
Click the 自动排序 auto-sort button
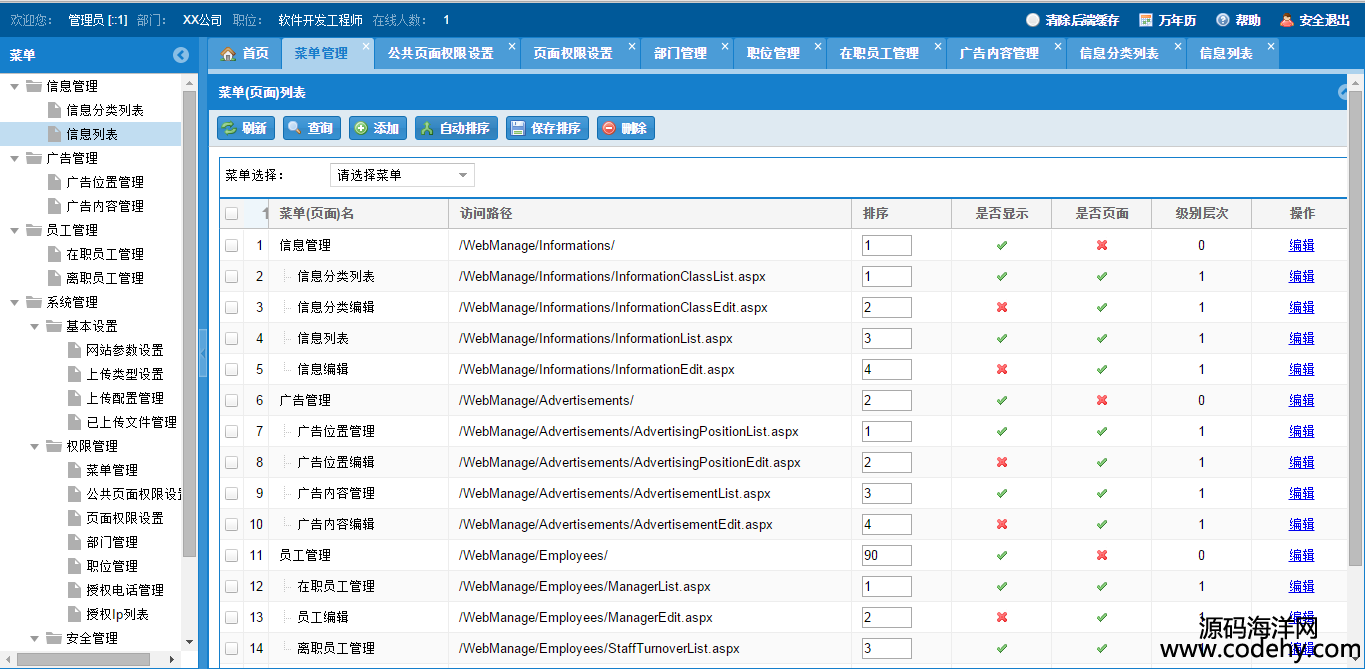click(x=455, y=128)
